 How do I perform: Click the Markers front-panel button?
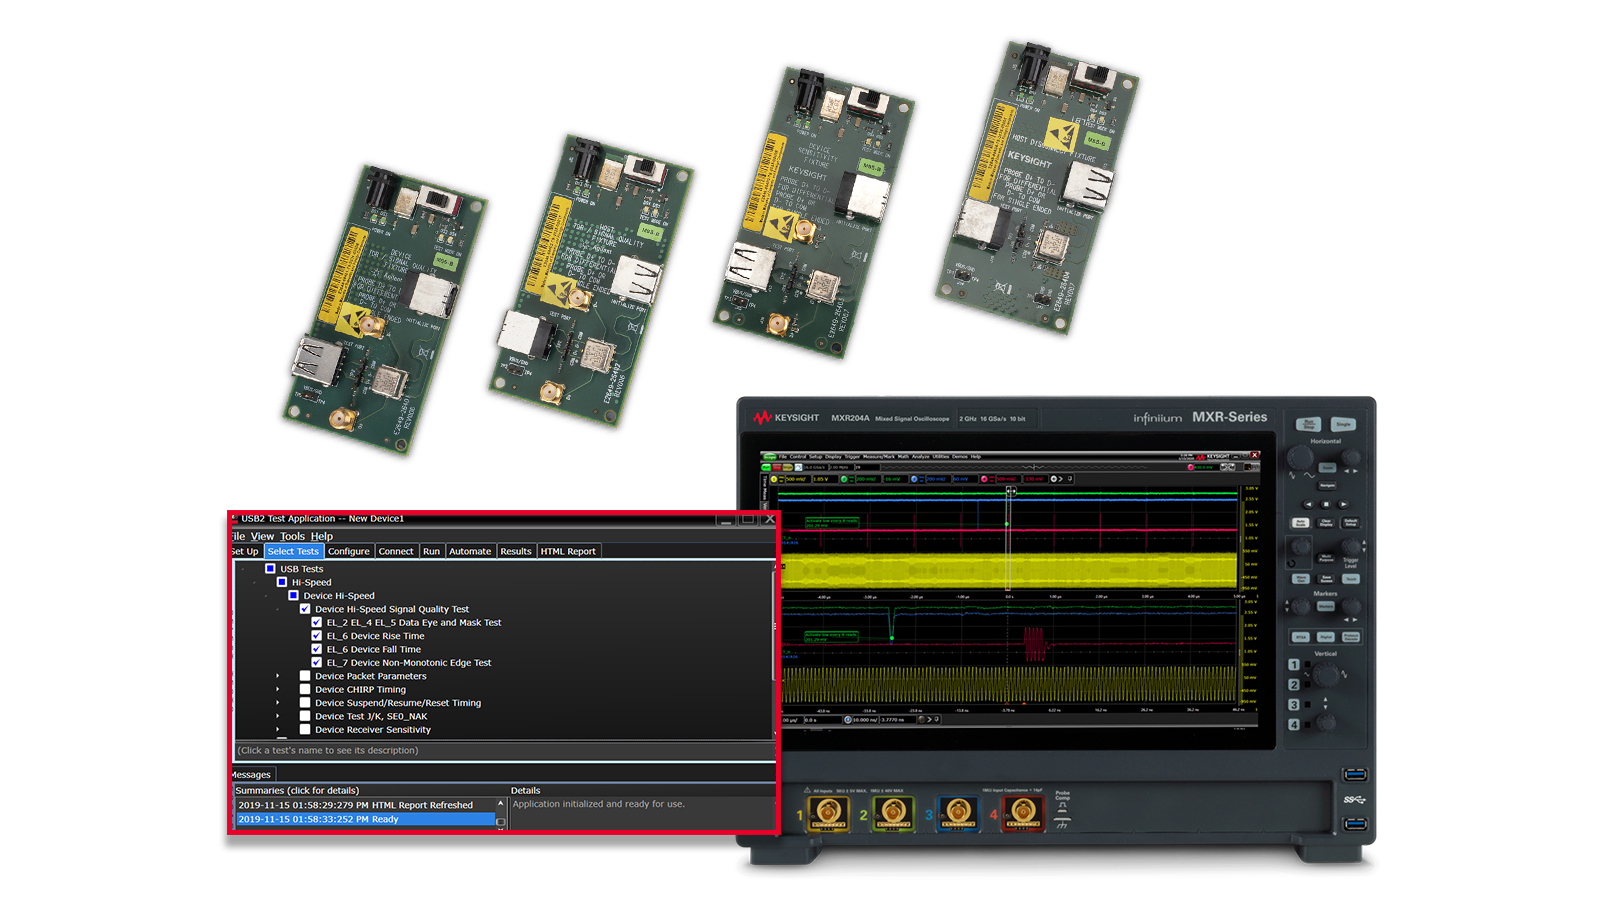1325,606
